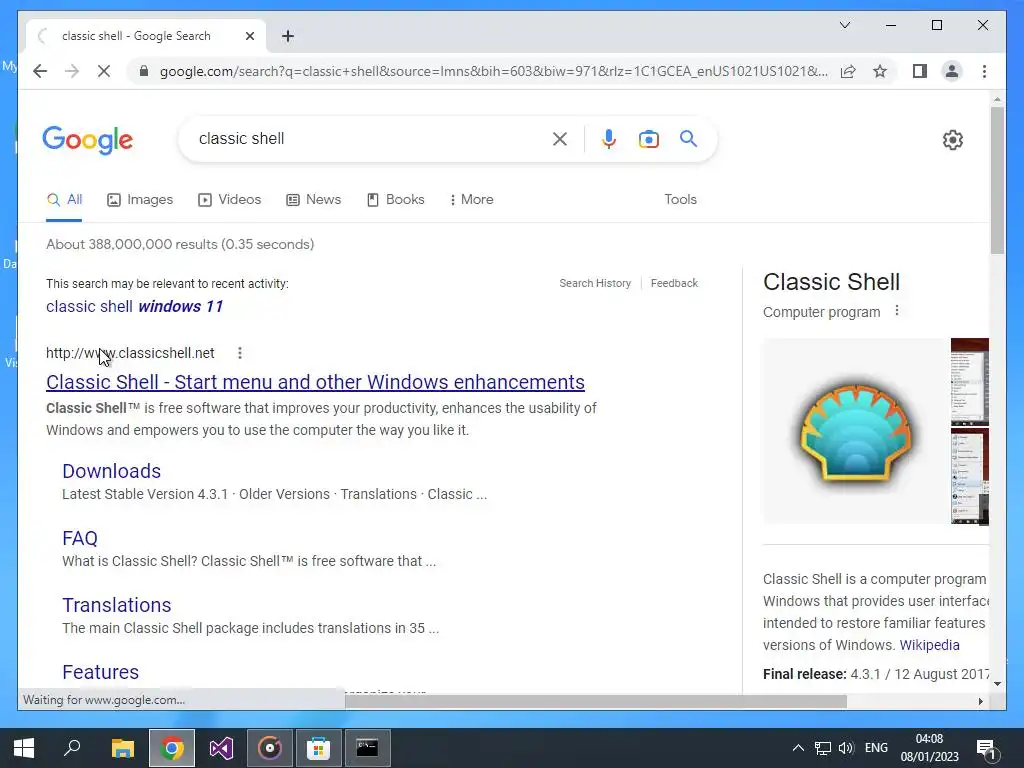Open the Downloads sitelink
This screenshot has height=768, width=1024.
pos(112,471)
